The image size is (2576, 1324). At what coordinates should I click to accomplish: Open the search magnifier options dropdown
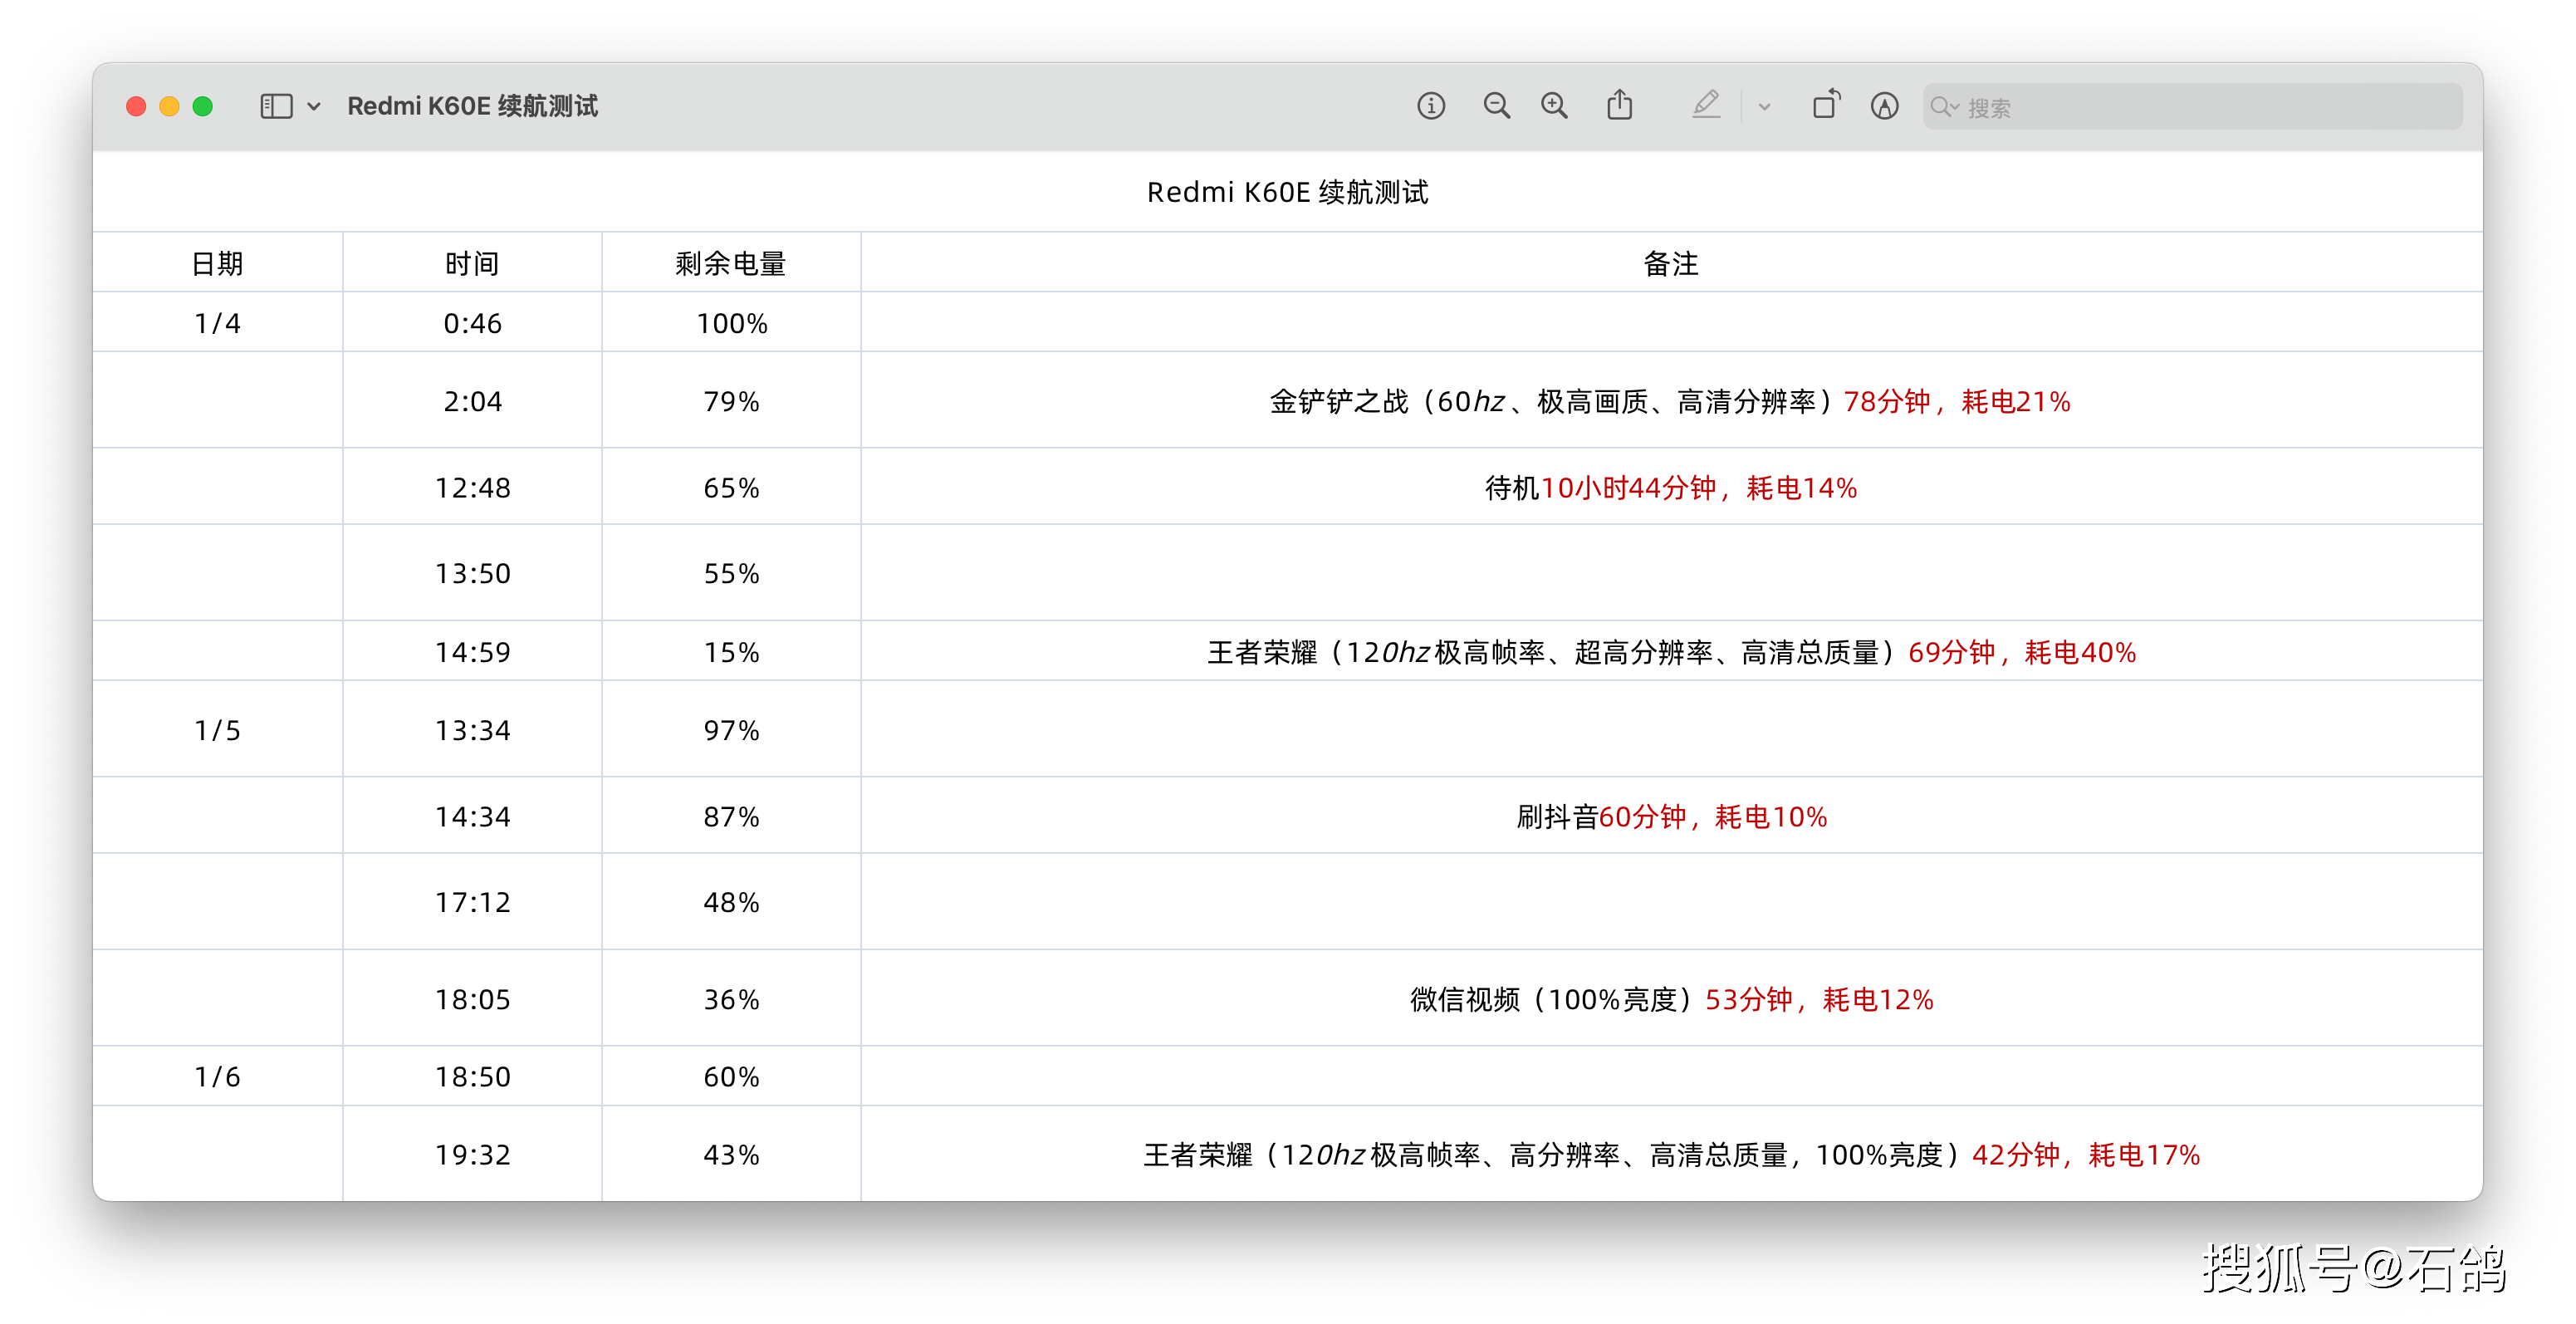[x=1945, y=107]
